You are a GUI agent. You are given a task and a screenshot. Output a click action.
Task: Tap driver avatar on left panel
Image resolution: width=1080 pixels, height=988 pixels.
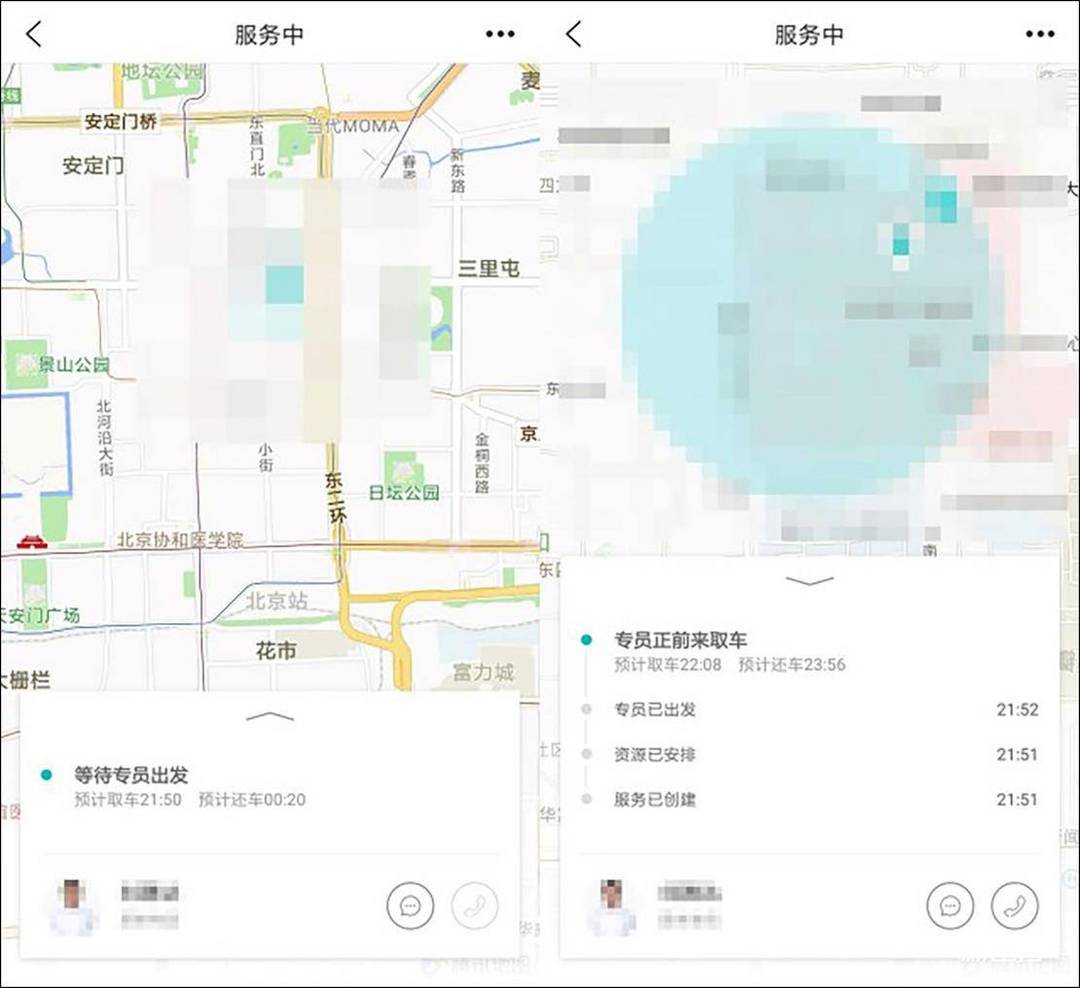(74, 906)
